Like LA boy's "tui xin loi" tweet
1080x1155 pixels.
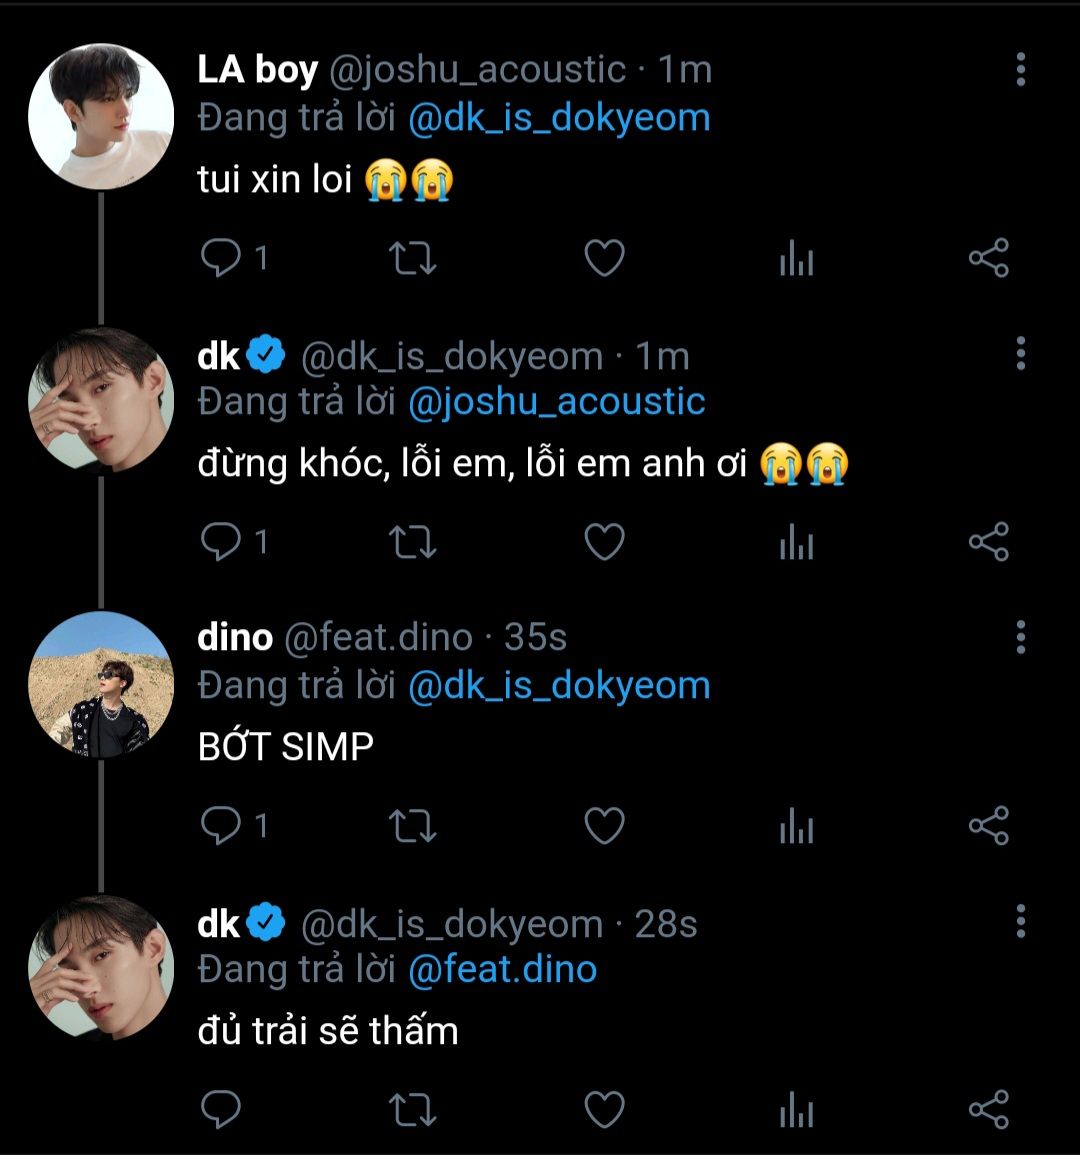point(604,258)
